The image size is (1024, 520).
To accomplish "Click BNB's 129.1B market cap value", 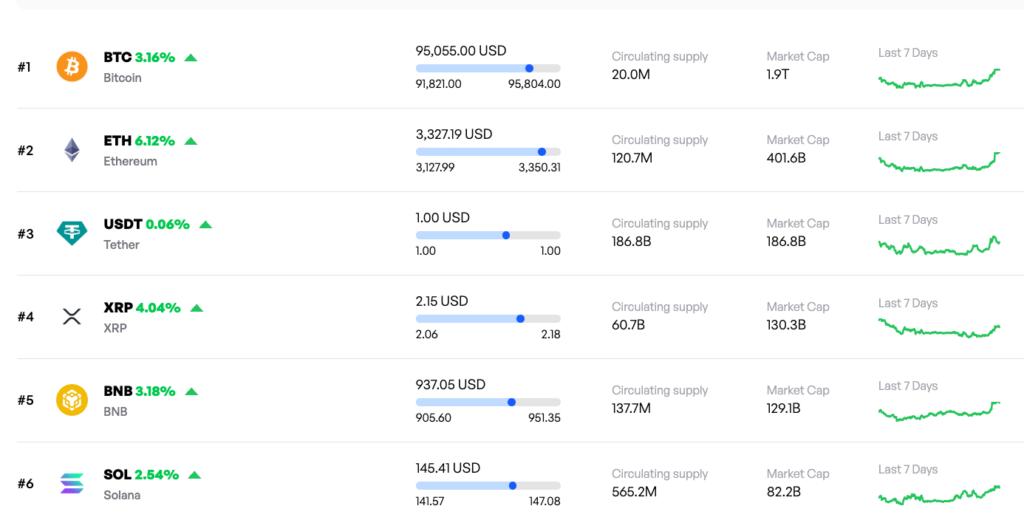I will click(x=785, y=408).
